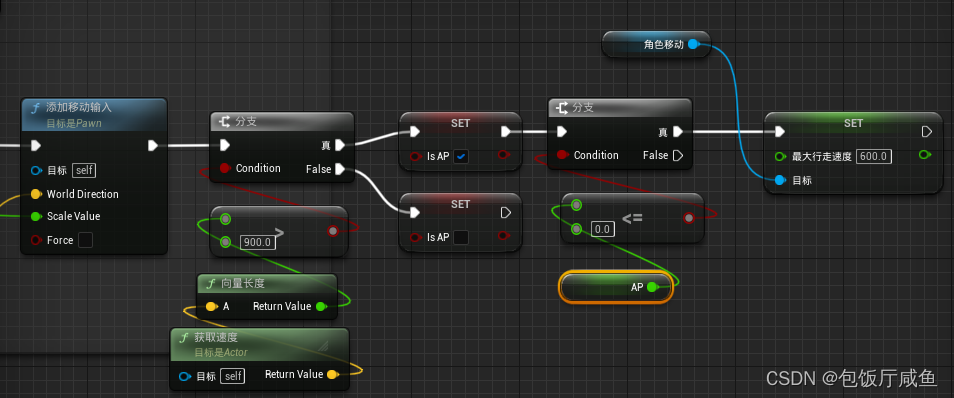Select the 添加移动输入 node title
Viewport: 954px width, 398px height.
coord(79,108)
